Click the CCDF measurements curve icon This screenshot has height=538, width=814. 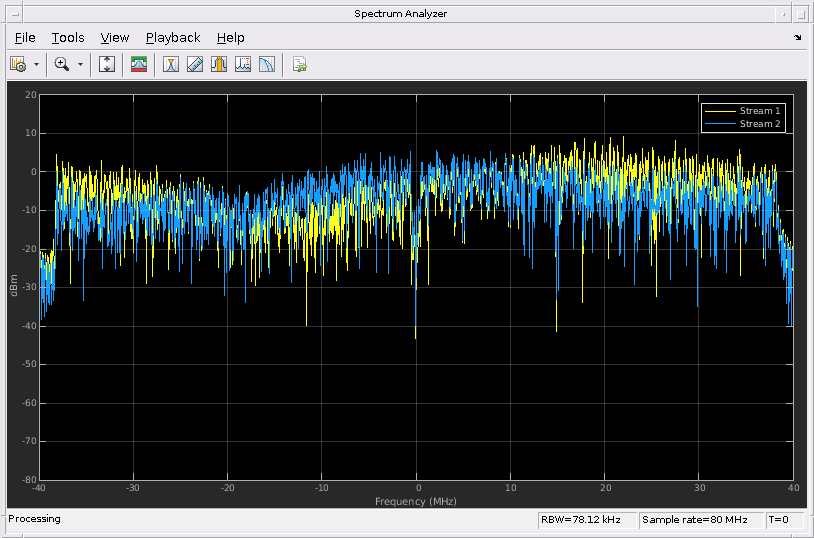coord(267,64)
